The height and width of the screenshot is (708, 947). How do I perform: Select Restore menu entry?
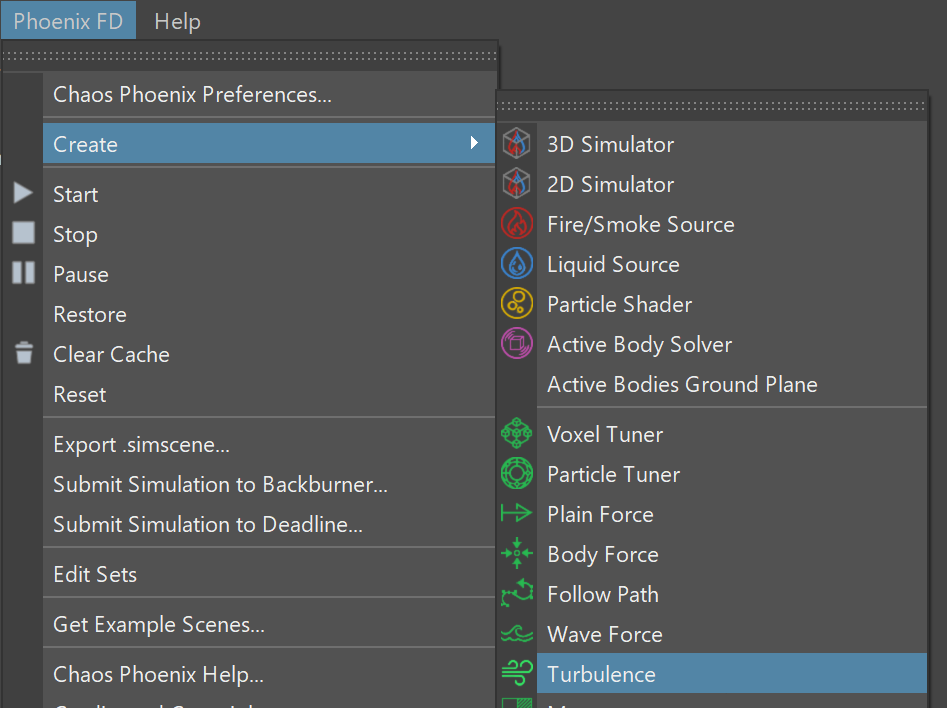pos(269,314)
